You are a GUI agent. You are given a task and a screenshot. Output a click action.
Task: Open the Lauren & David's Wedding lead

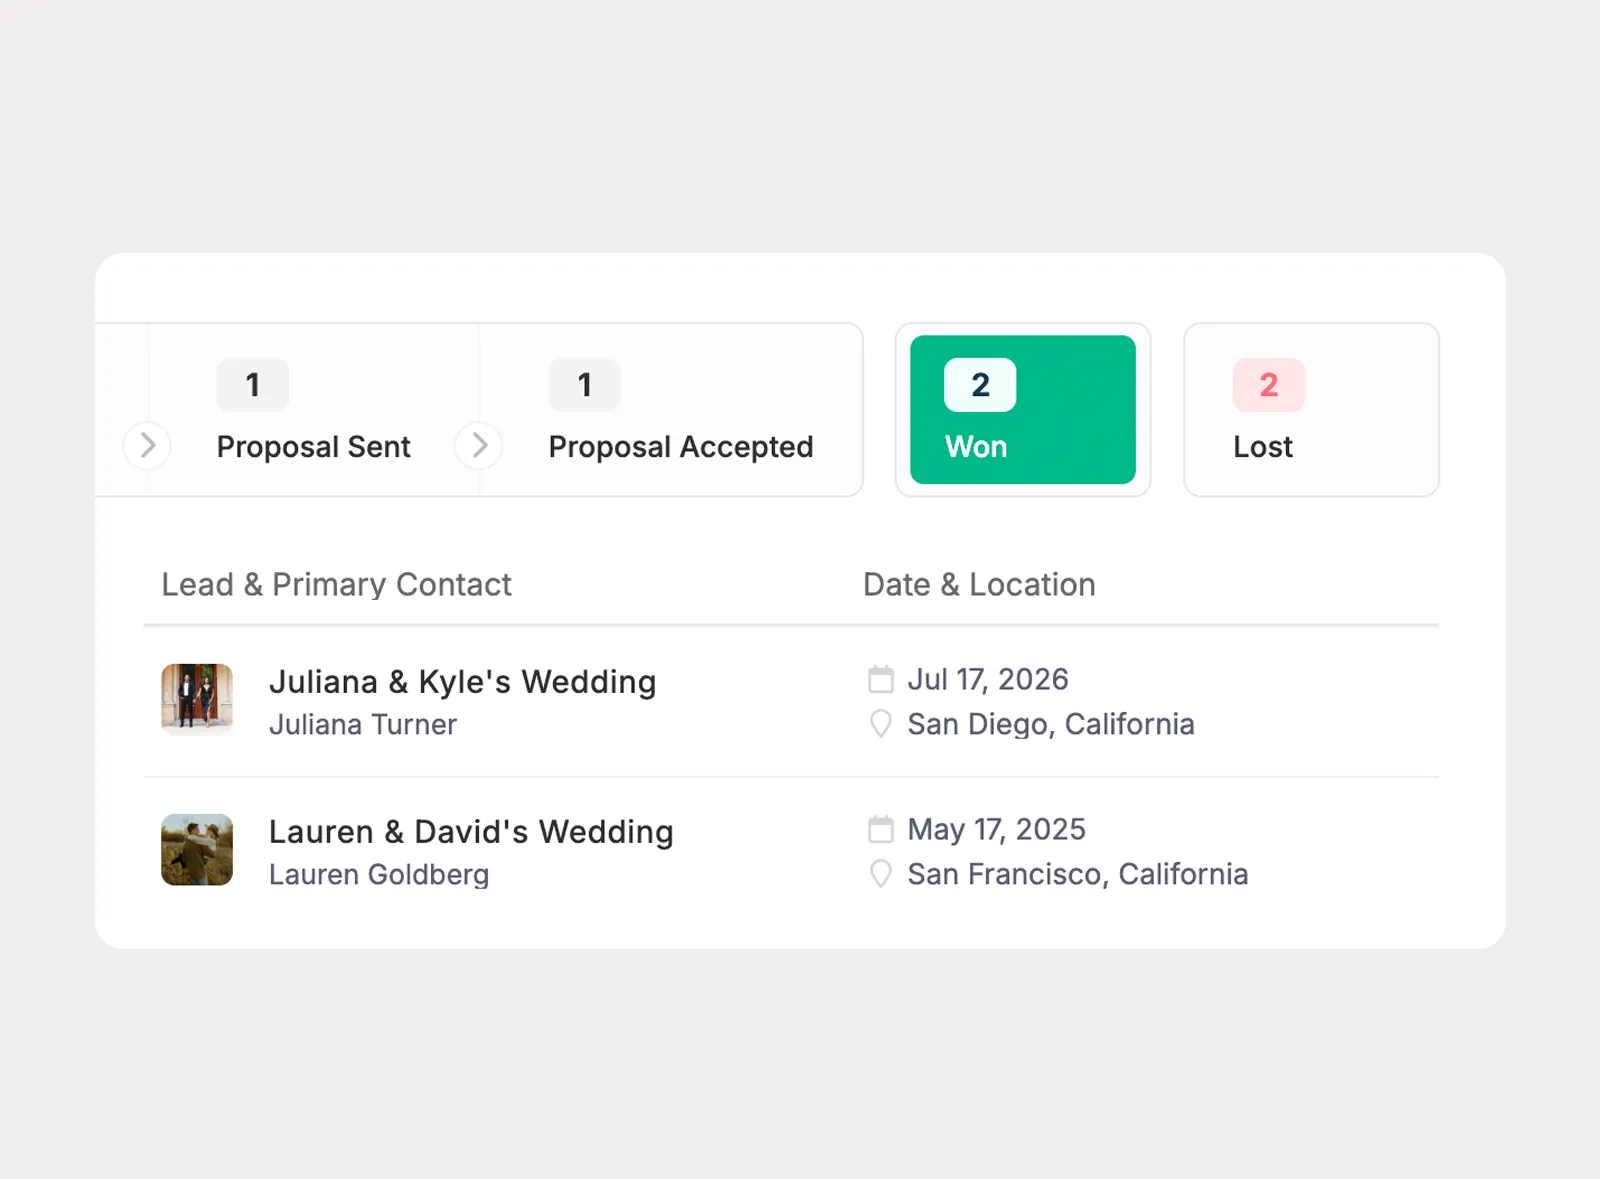tap(471, 832)
